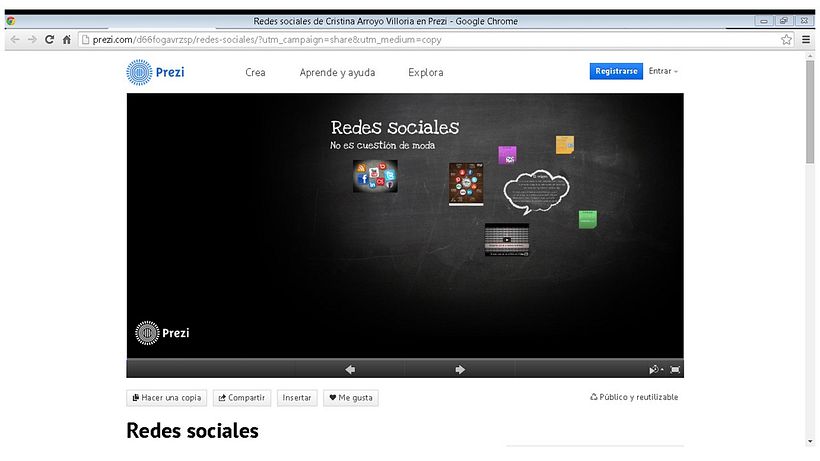Viewport: 820px width, 461px height.
Task: Play the embedded video thumbnail
Action: pyautogui.click(x=507, y=239)
